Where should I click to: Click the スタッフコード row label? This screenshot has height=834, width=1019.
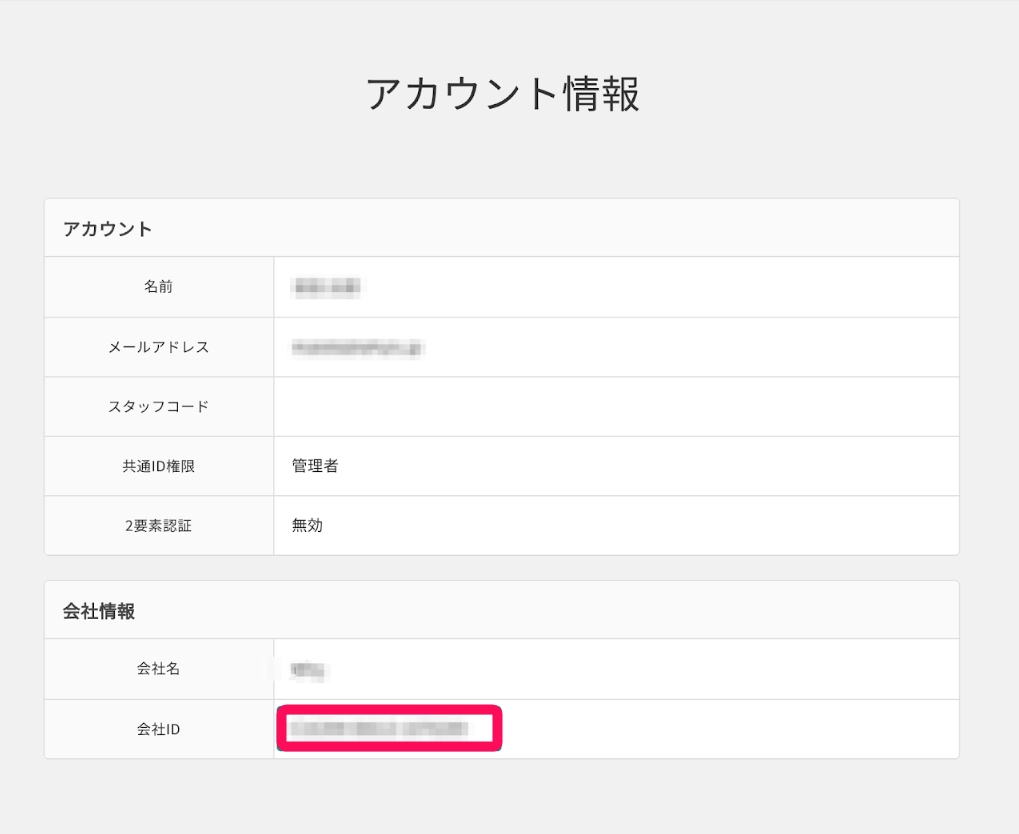click(x=159, y=406)
